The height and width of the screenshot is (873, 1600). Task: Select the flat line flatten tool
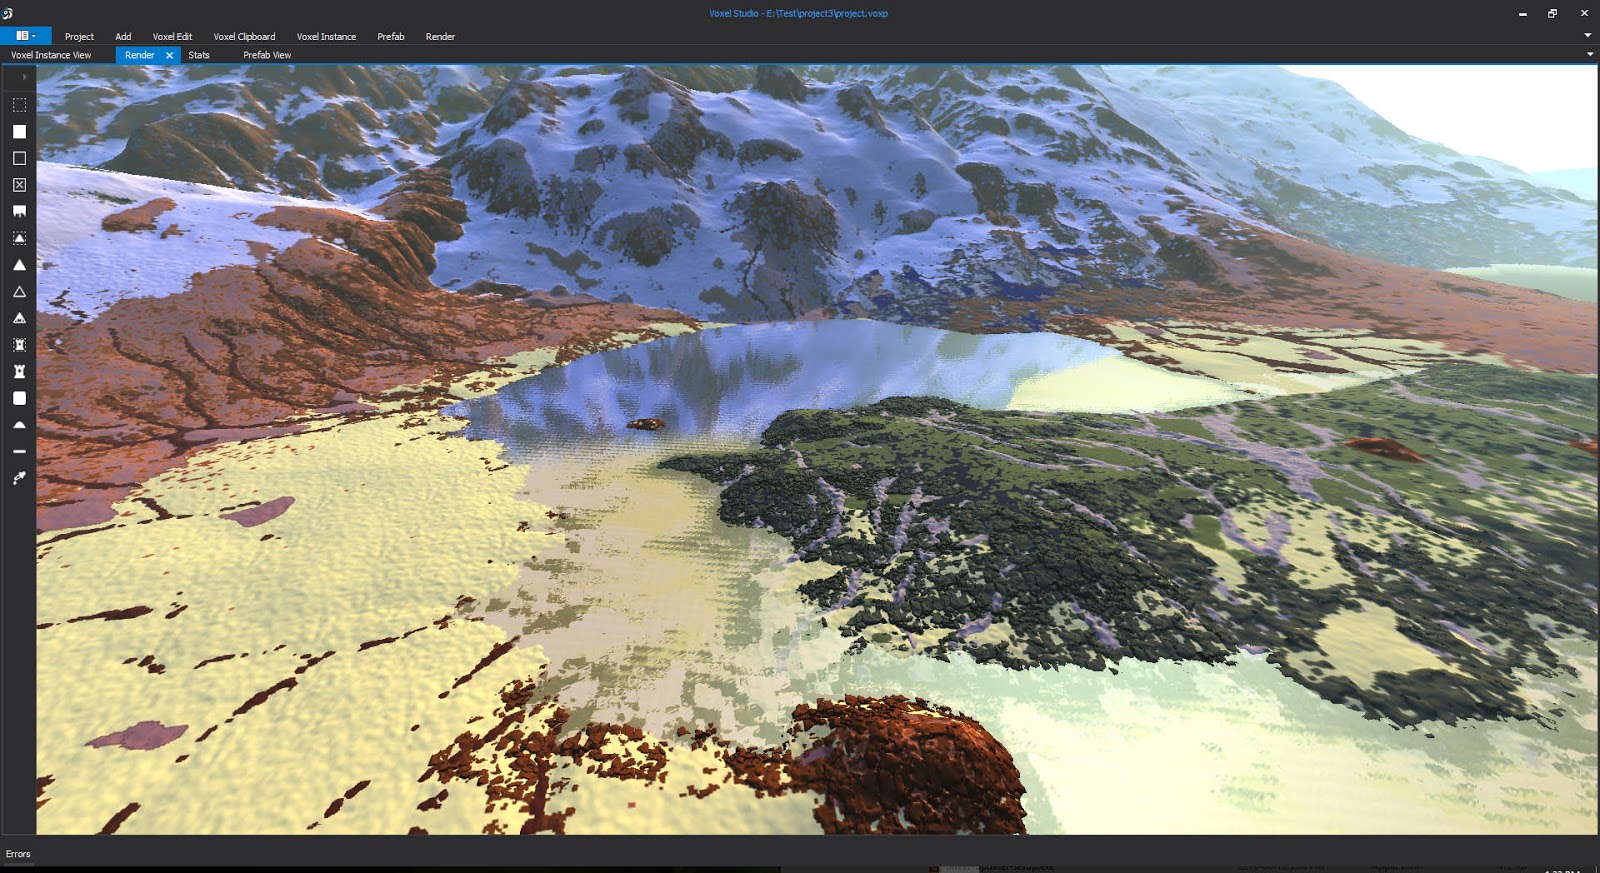pyautogui.click(x=19, y=451)
